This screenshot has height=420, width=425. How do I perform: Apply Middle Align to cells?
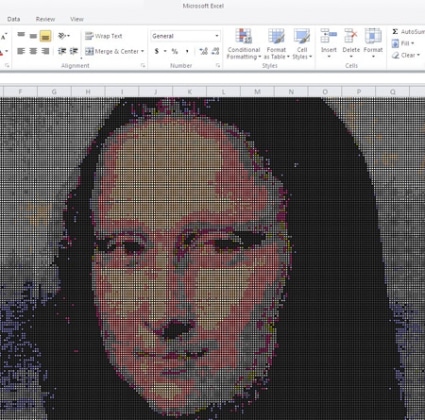(33, 36)
